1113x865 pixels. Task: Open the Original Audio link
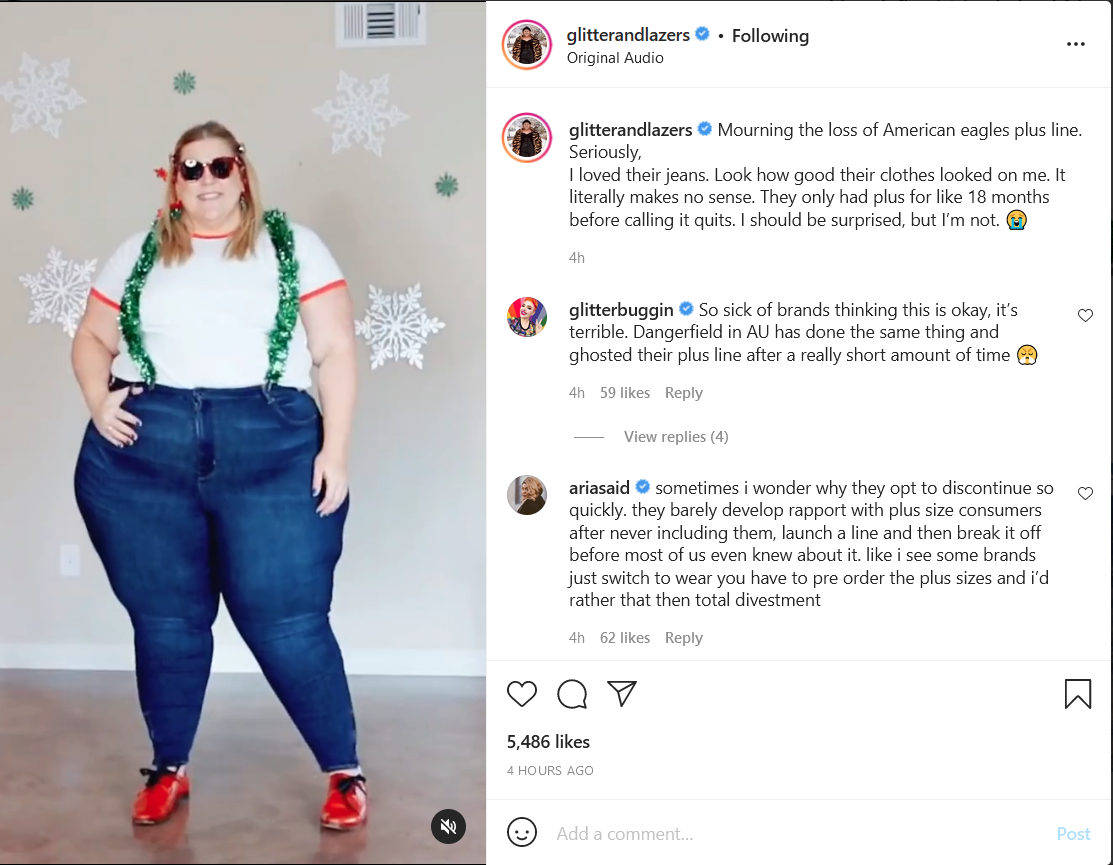pos(615,58)
